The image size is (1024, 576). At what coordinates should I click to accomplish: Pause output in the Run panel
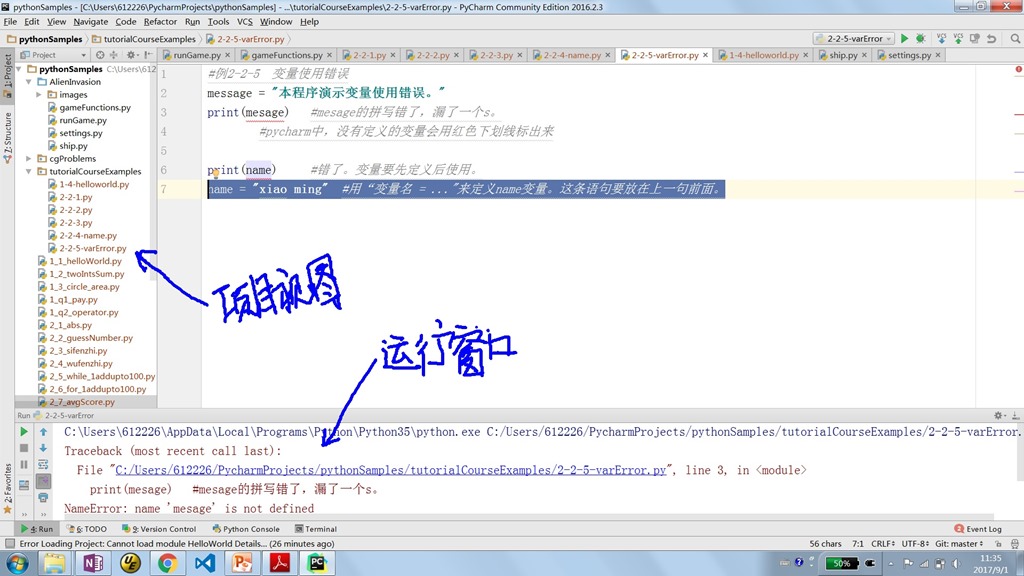point(24,464)
